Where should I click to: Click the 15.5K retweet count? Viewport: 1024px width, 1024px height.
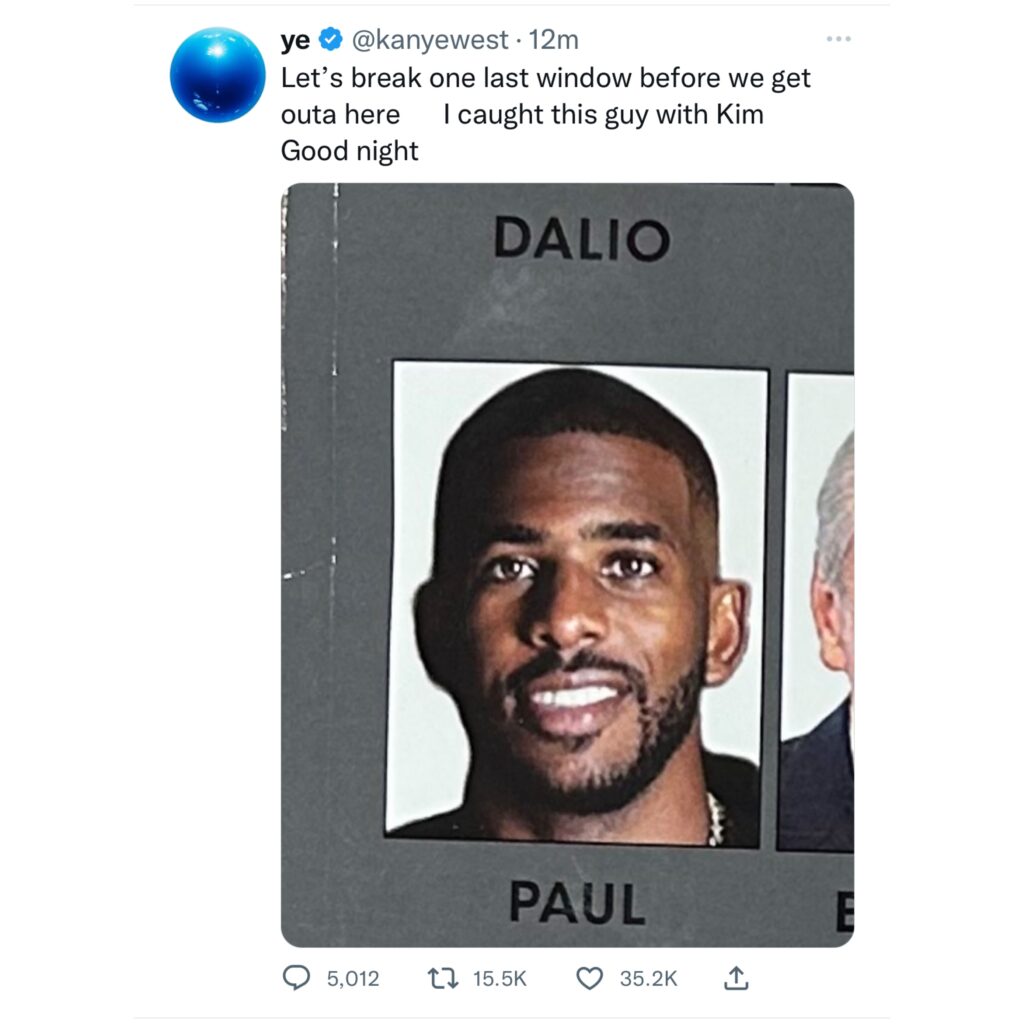click(x=500, y=978)
